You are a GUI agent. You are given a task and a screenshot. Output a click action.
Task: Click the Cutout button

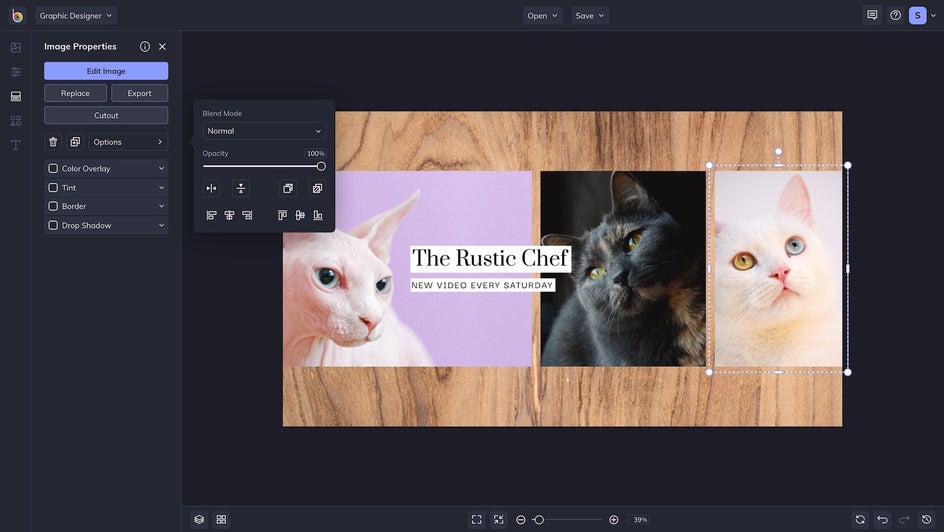[106, 116]
